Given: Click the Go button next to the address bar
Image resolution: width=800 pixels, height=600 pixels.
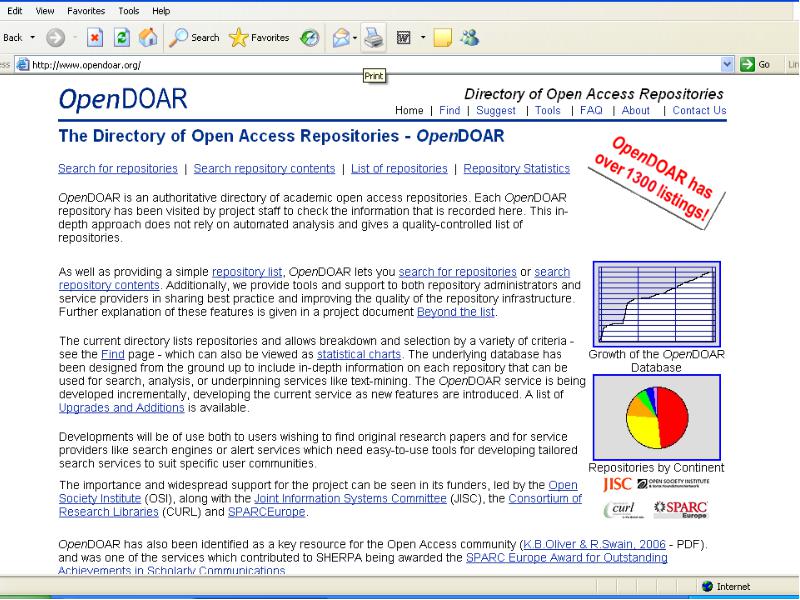Looking at the screenshot, I should (755, 64).
